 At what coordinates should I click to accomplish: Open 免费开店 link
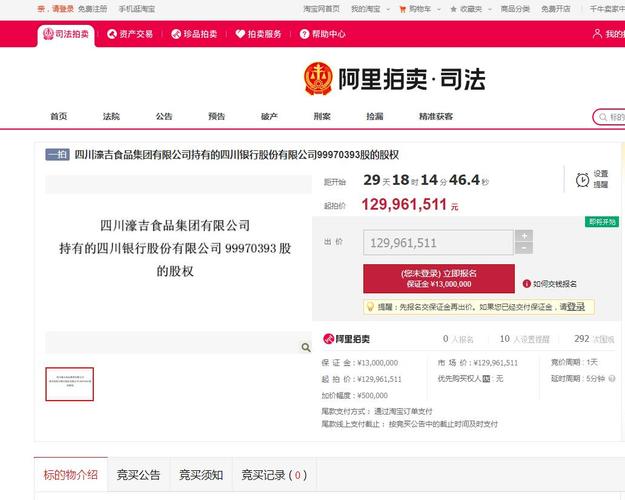[x=556, y=9]
